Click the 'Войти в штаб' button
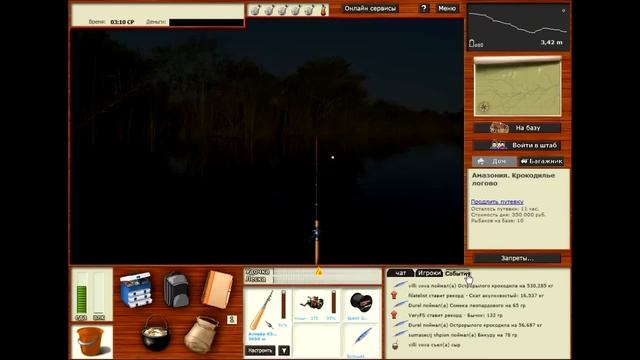This screenshot has height=360, width=640. point(517,145)
